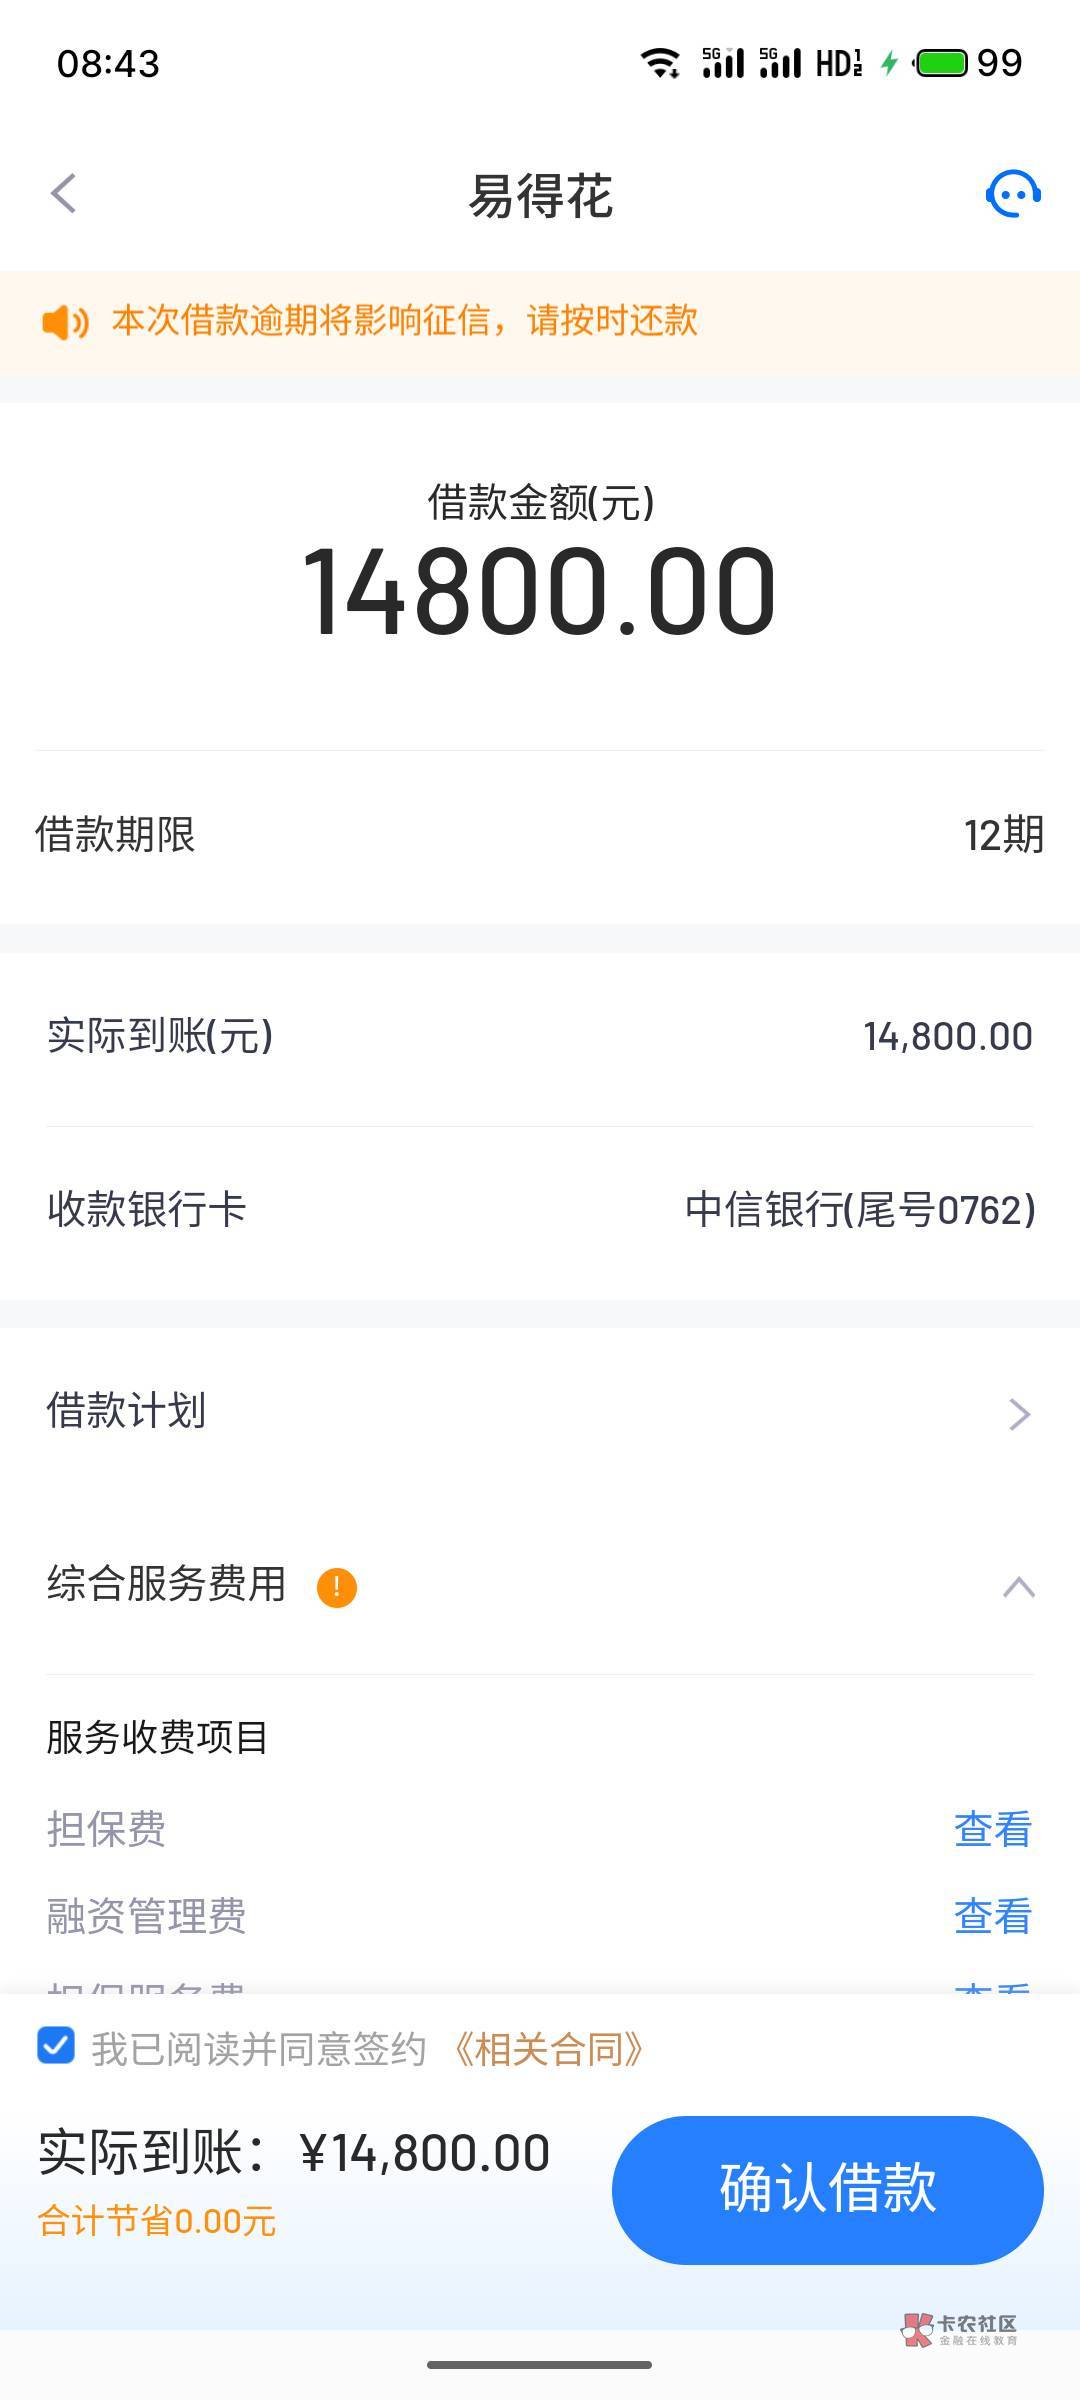Screen dimensions: 1080x2400
Task: Open customer service chat icon
Action: tap(1013, 193)
